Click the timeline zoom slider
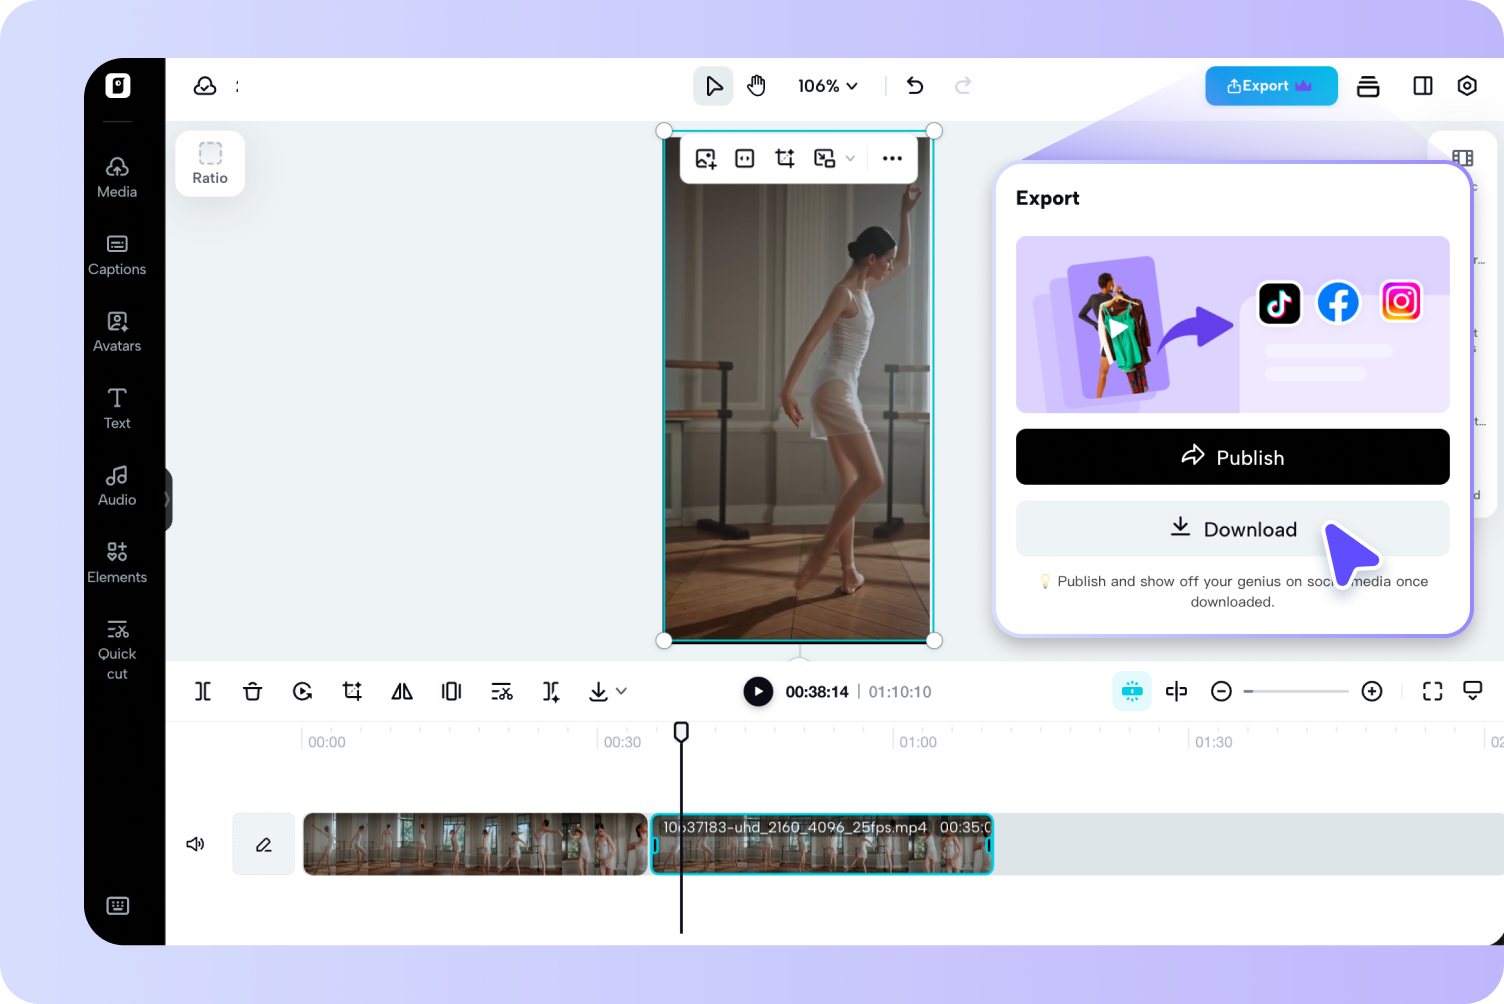The width and height of the screenshot is (1504, 1004). pos(1296,691)
